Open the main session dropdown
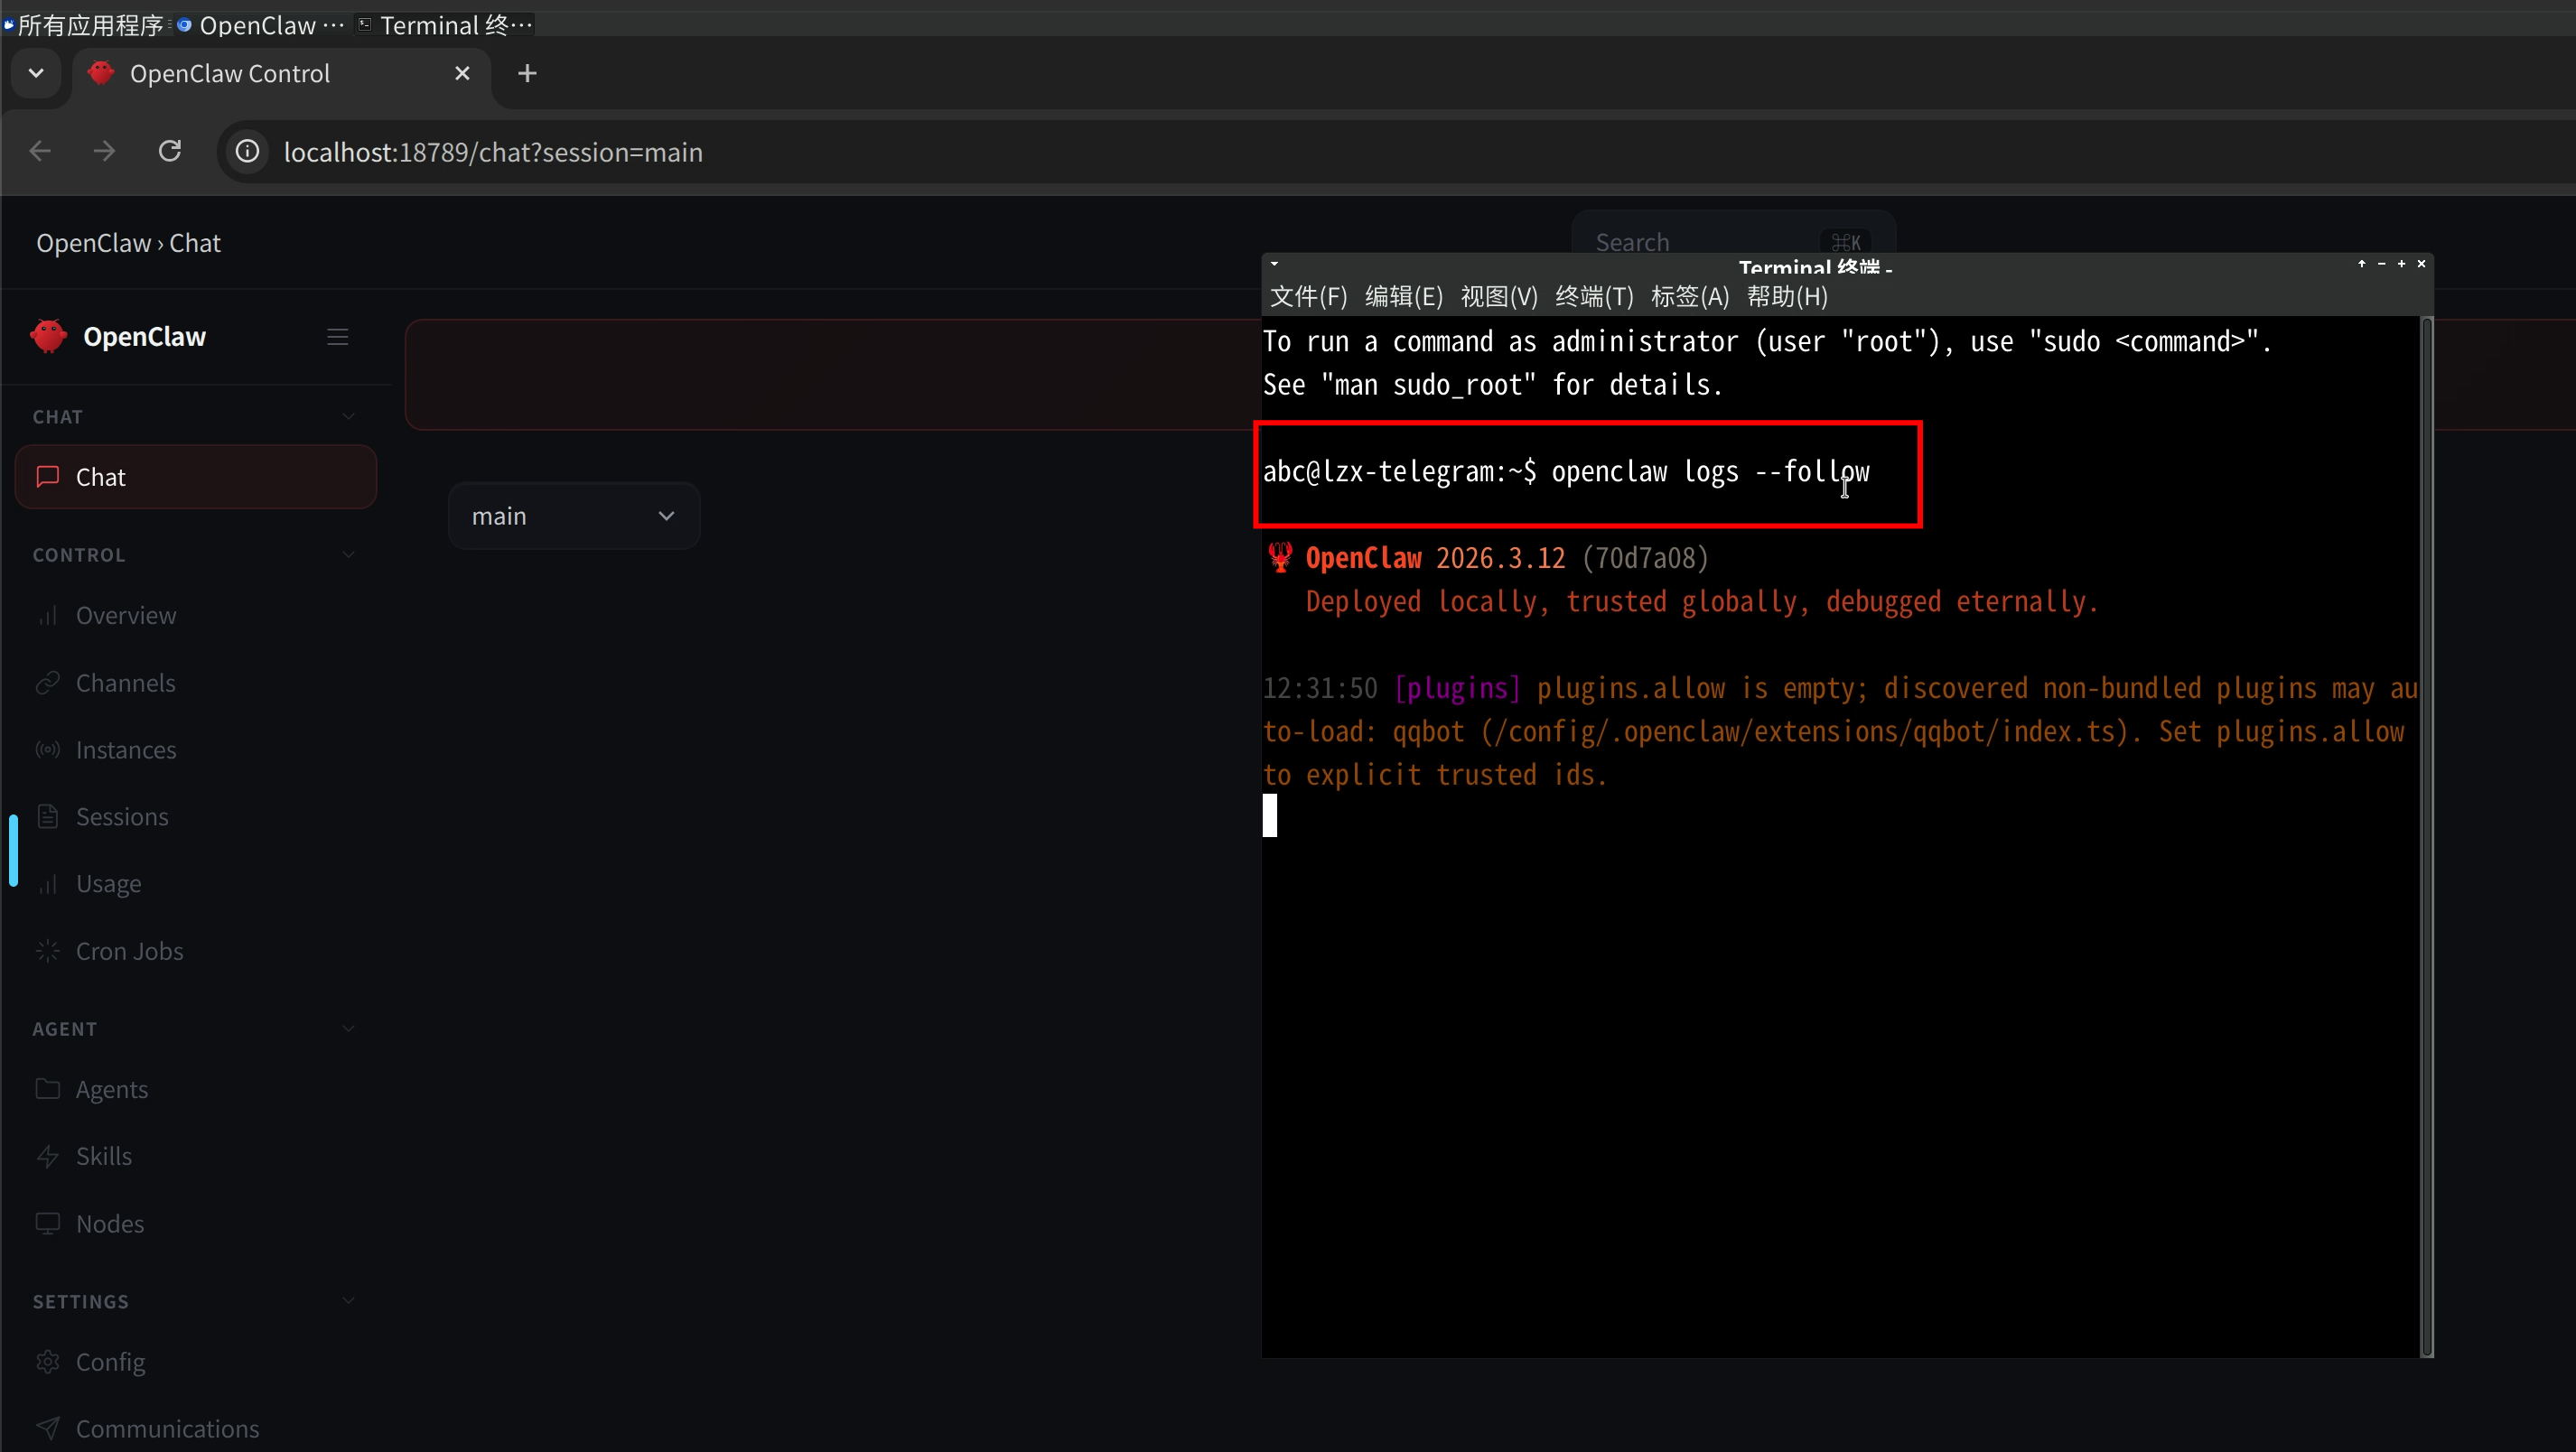The width and height of the screenshot is (2576, 1452). 574,516
